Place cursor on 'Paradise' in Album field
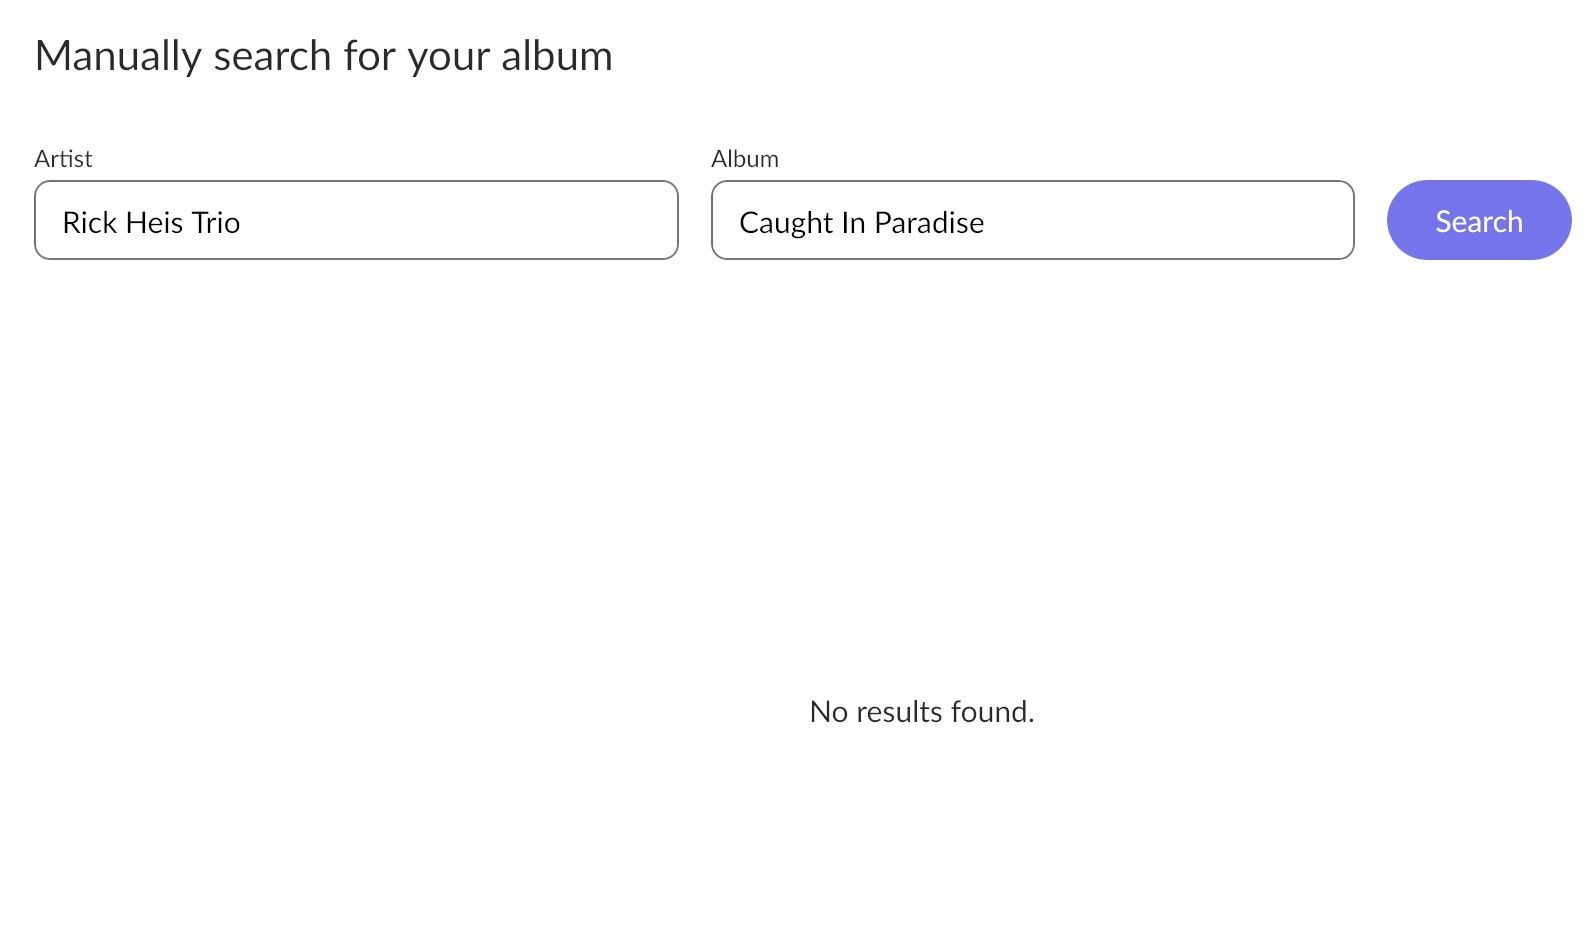Image resolution: width=1590 pixels, height=938 pixels. tap(929, 222)
